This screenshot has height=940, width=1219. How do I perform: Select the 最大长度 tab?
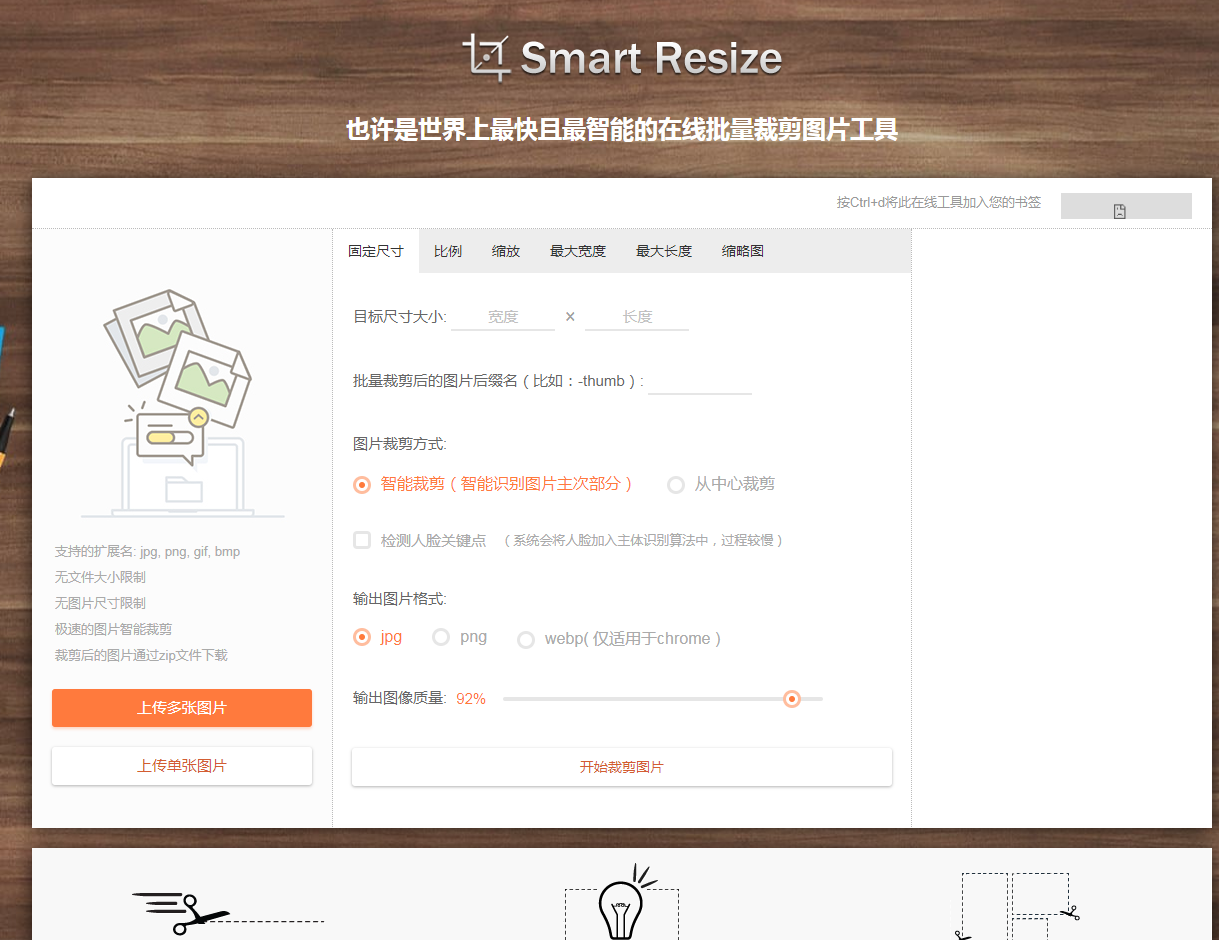(664, 251)
